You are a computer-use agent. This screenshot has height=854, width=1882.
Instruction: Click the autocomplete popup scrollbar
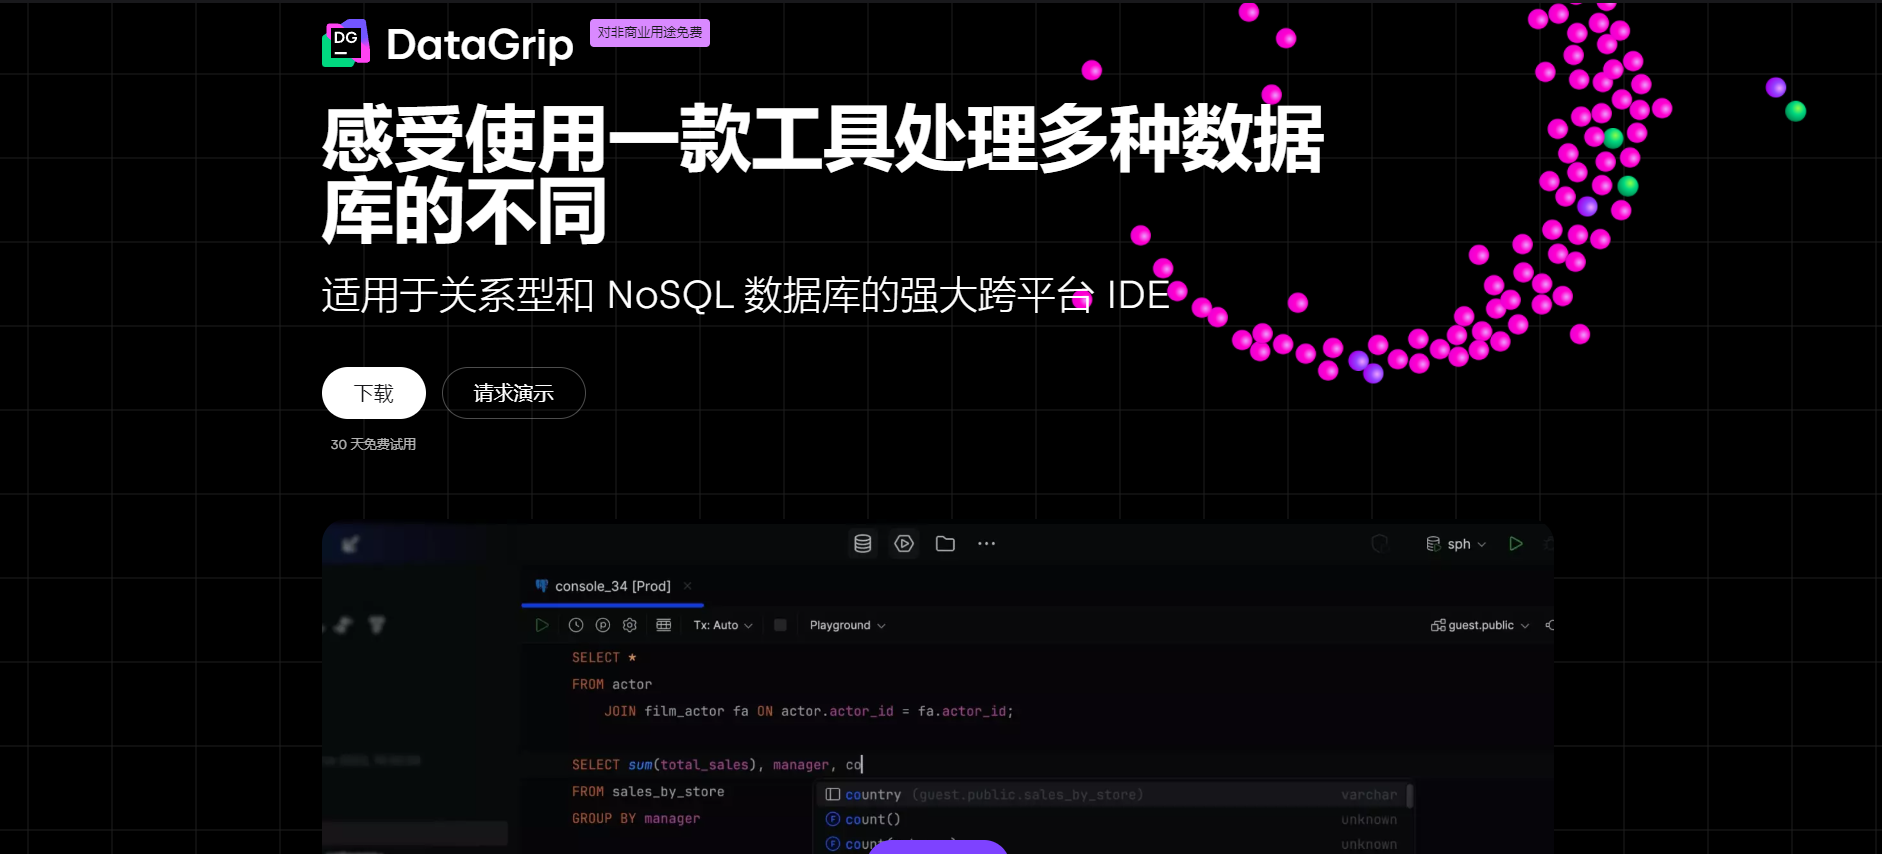pyautogui.click(x=1410, y=796)
